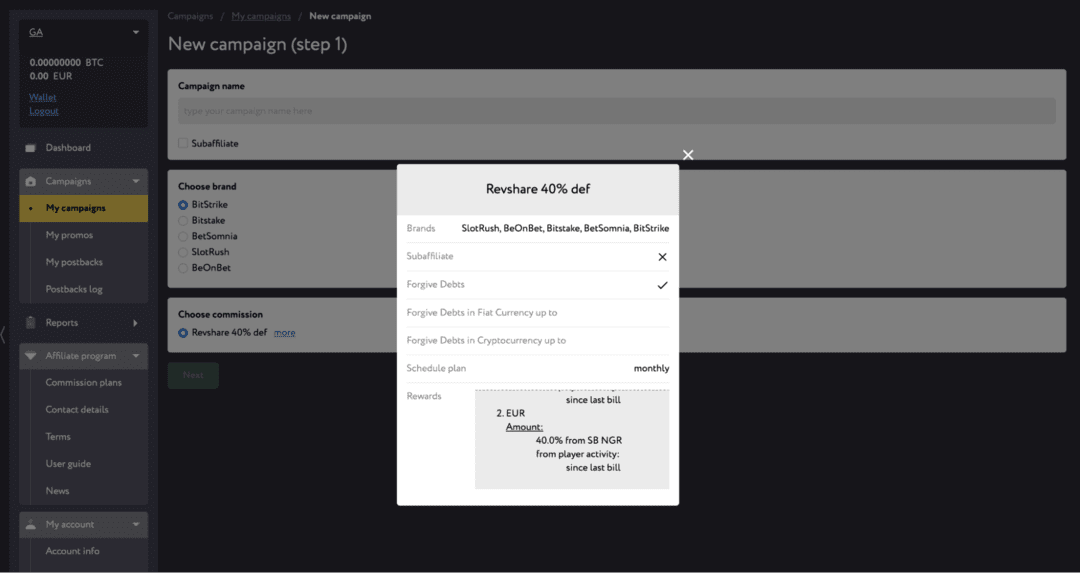Click the New campaign (step 1) heading
Viewport: 1080px width, 573px height.
258,45
